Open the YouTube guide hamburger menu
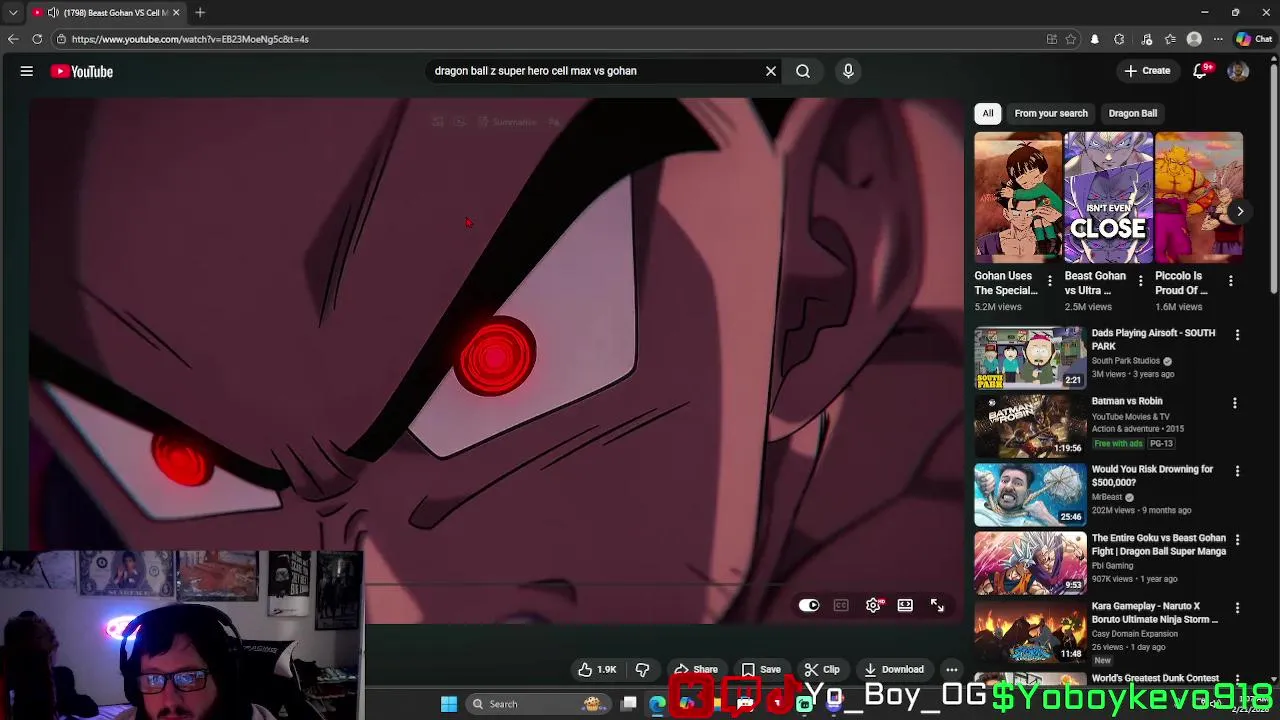Viewport: 1280px width, 720px height. coord(27,71)
